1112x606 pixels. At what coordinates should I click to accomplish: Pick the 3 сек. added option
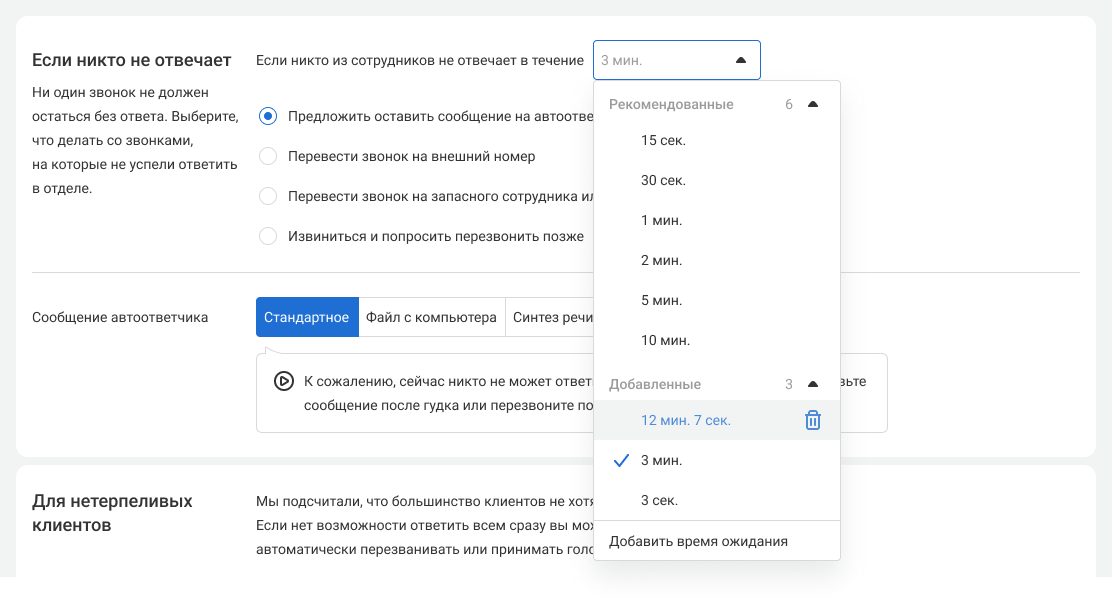point(659,501)
